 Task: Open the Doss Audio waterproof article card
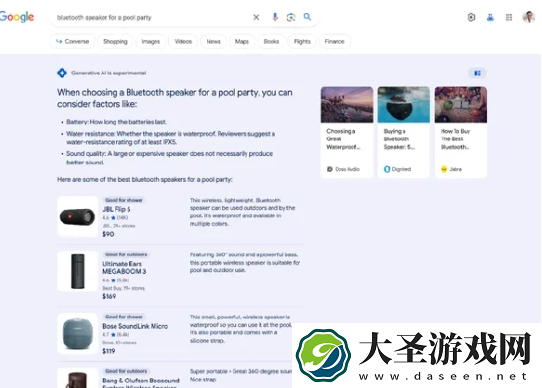(347, 132)
